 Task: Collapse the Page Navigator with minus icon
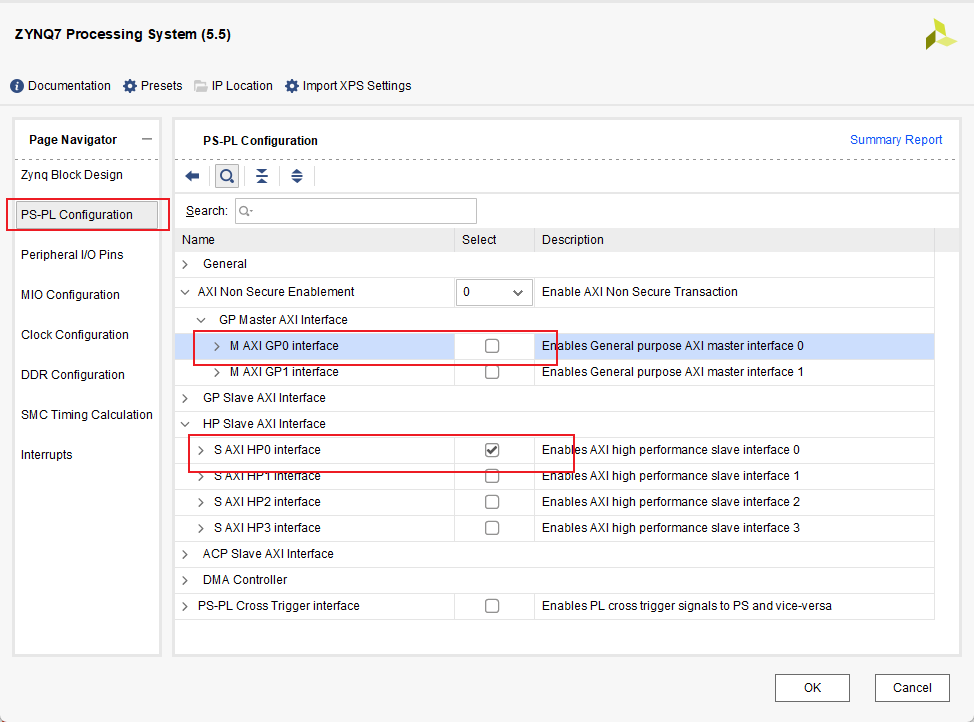(147, 139)
